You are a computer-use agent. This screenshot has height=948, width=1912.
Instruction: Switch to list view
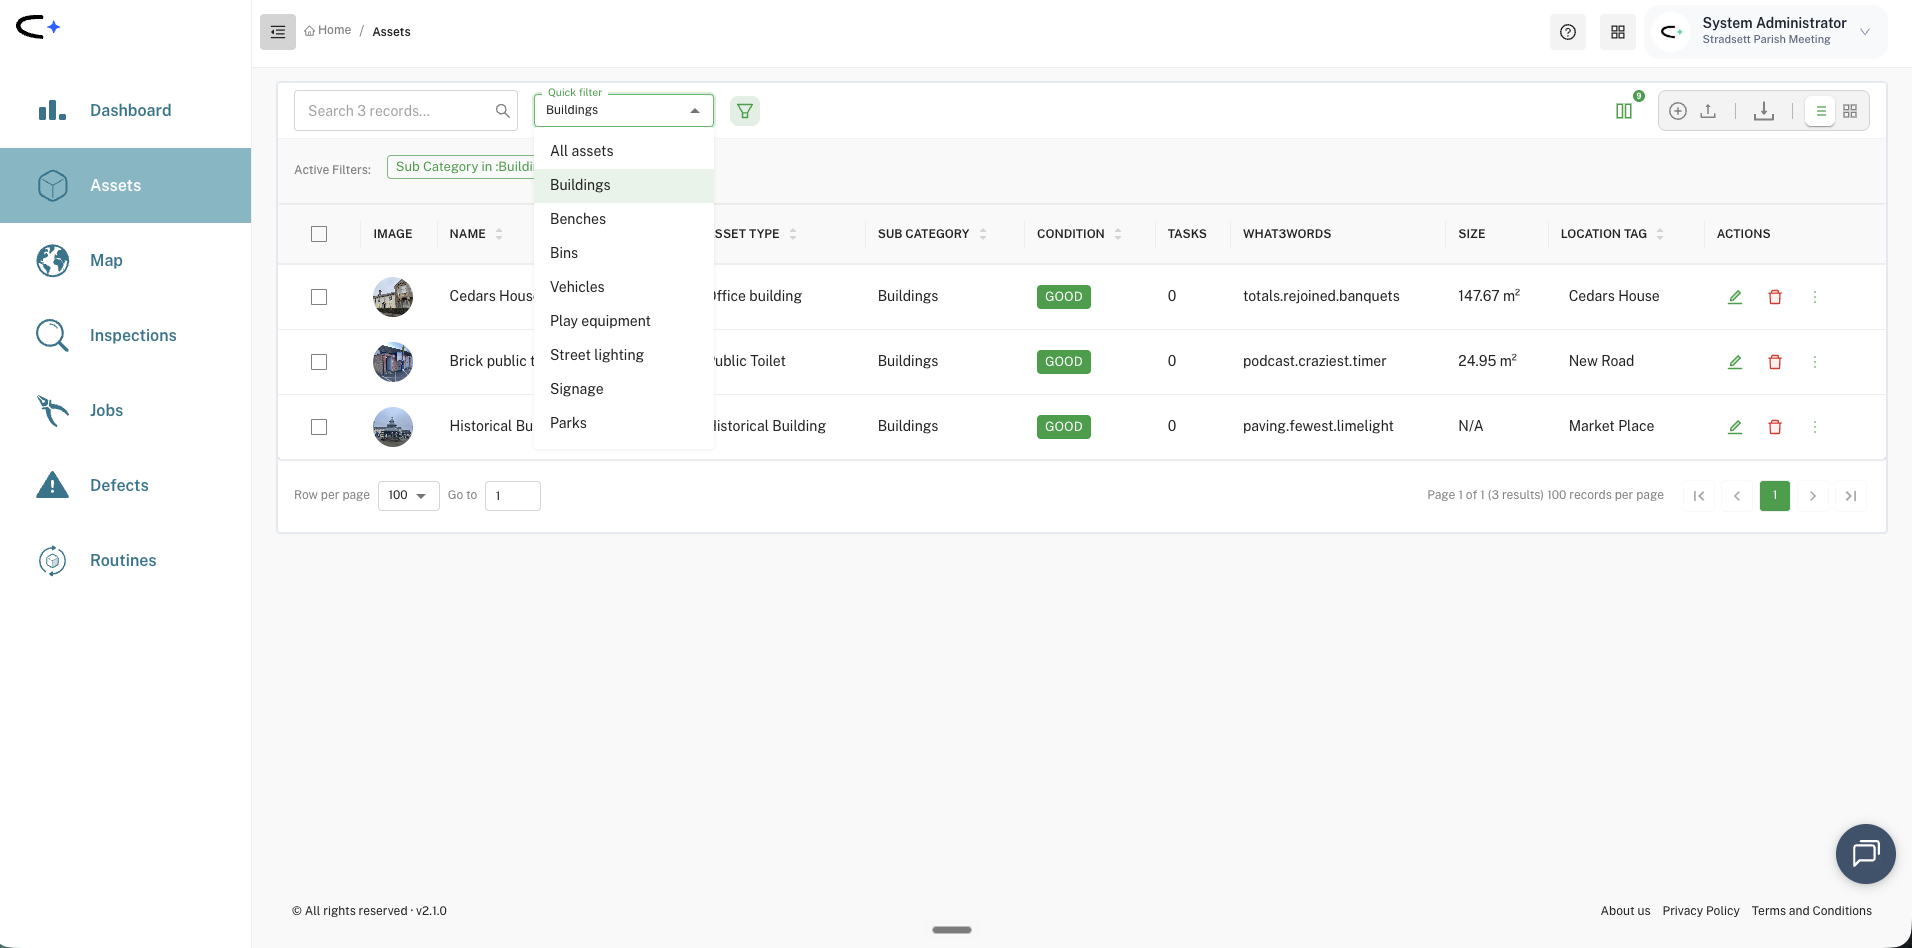point(1821,111)
